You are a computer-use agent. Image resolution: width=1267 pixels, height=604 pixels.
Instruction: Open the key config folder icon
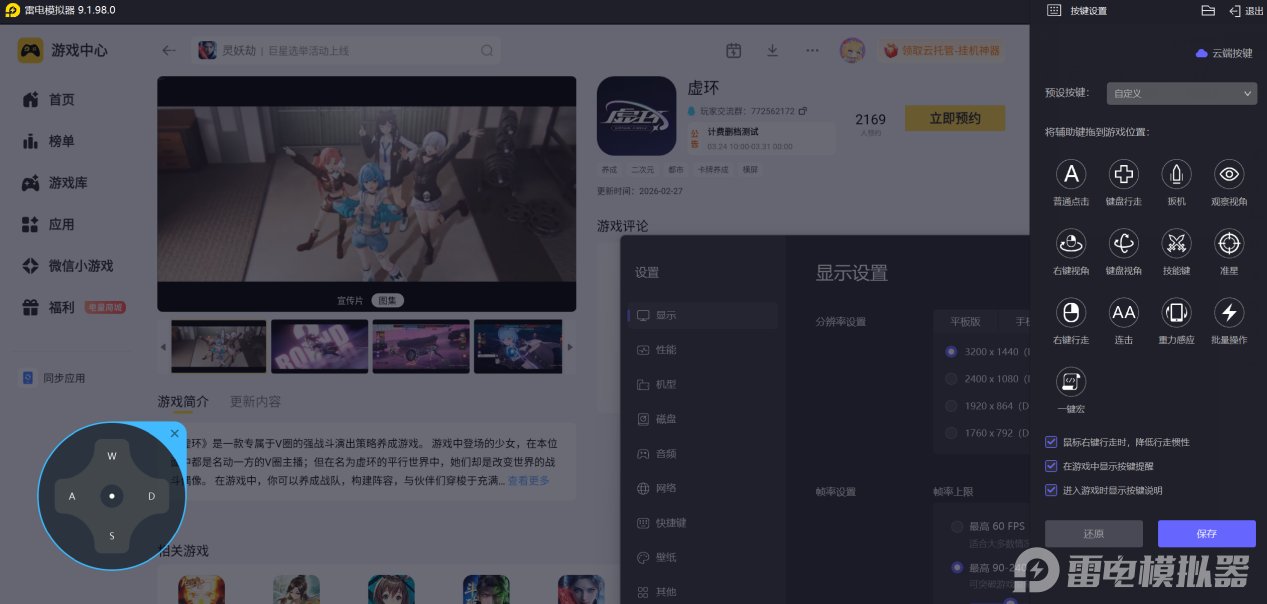(1208, 10)
